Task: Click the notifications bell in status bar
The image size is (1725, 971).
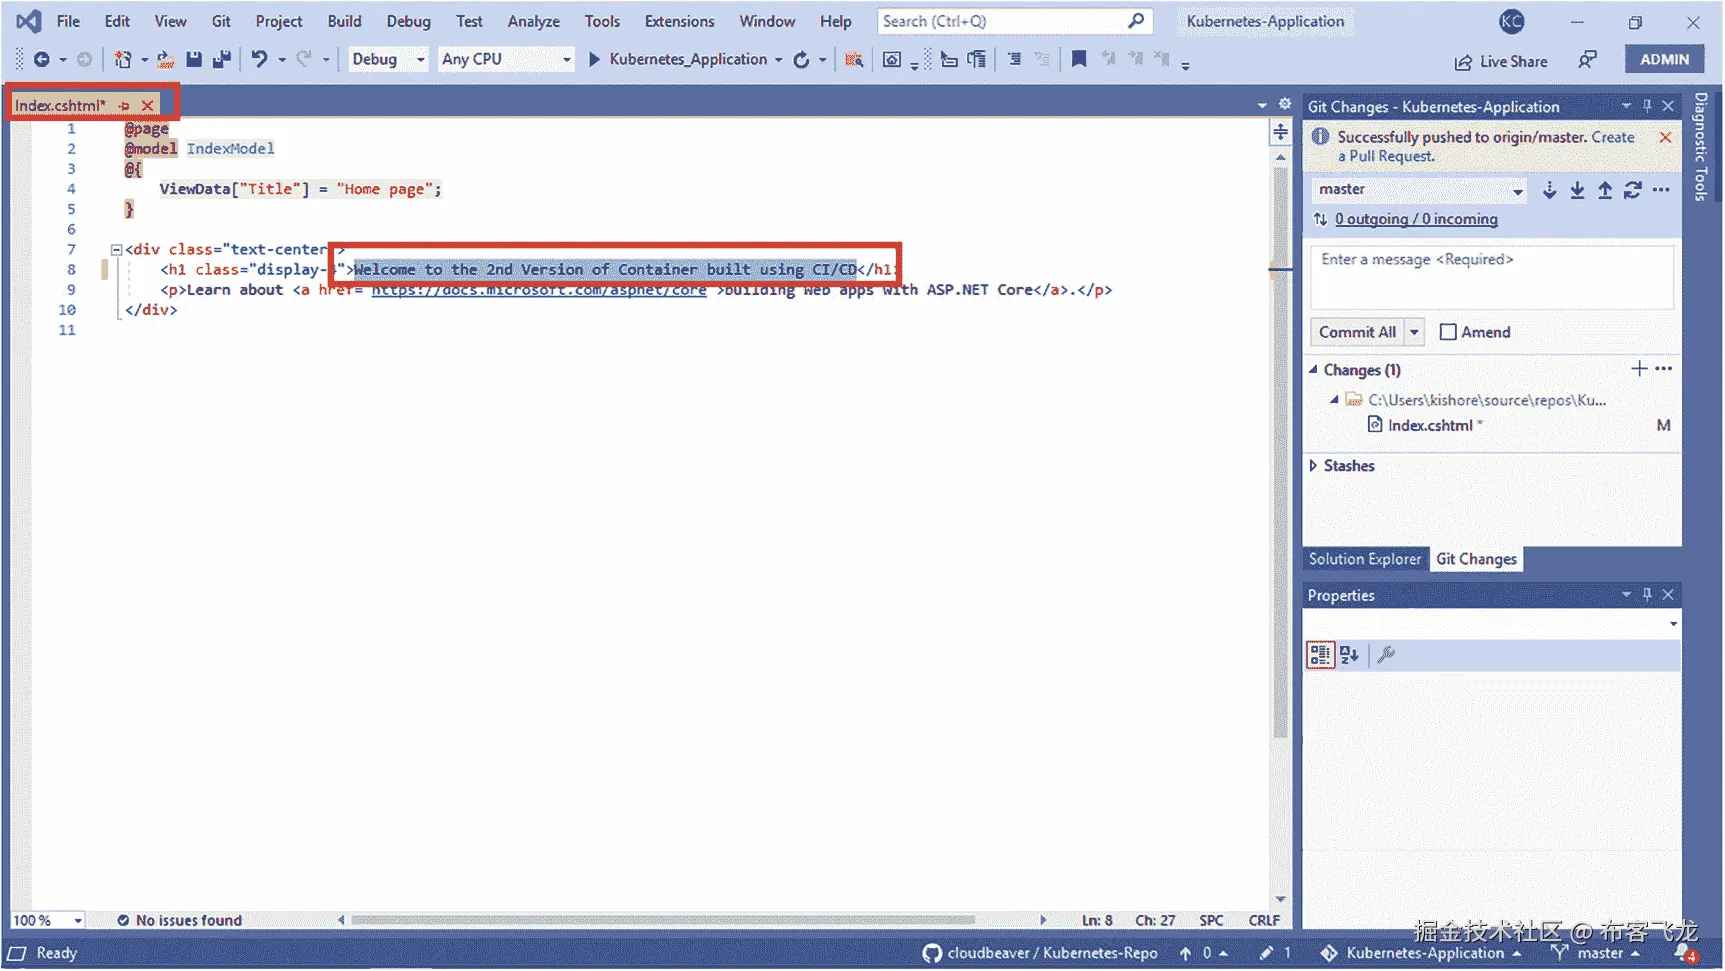Action: [x=1684, y=953]
